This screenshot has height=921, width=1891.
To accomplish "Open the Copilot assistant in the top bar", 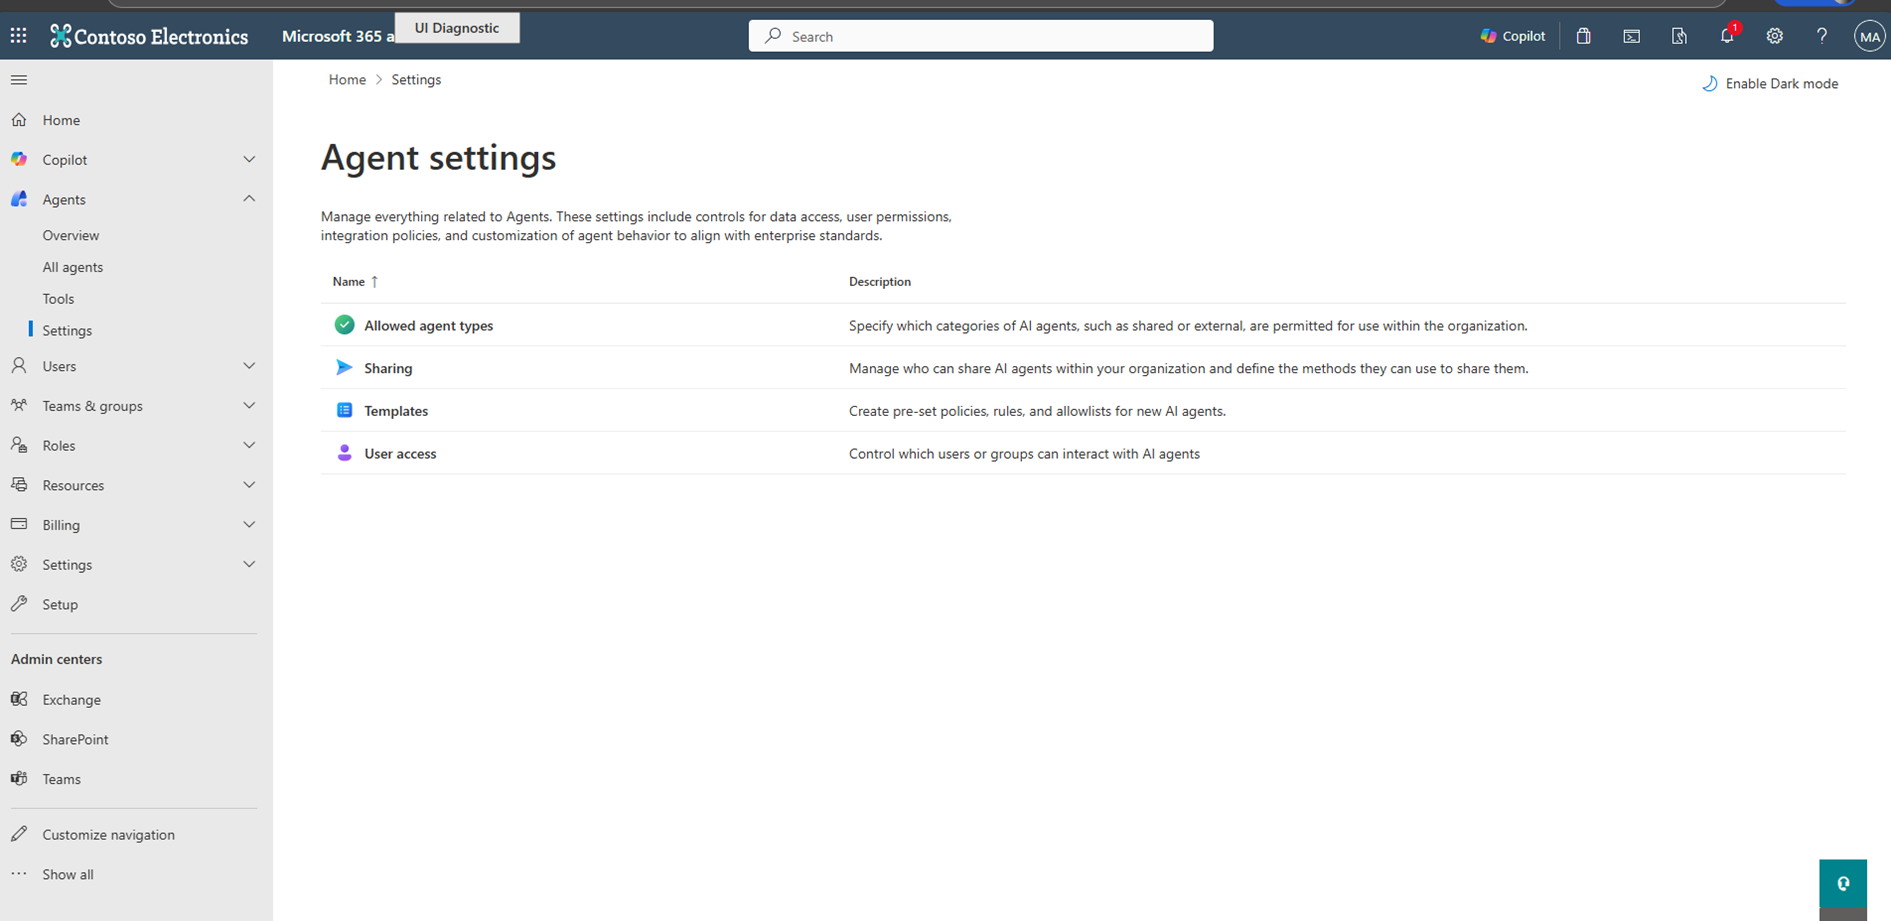I will [1511, 36].
